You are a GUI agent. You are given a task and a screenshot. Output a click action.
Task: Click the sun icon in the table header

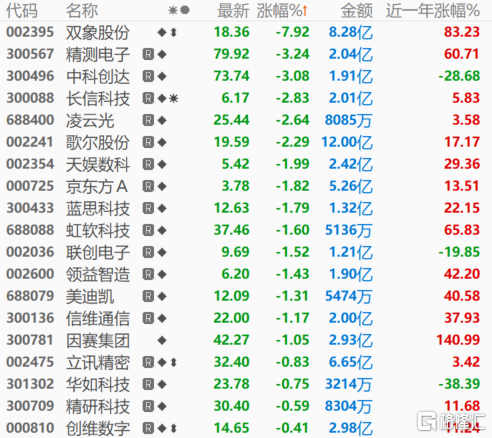click(x=173, y=11)
